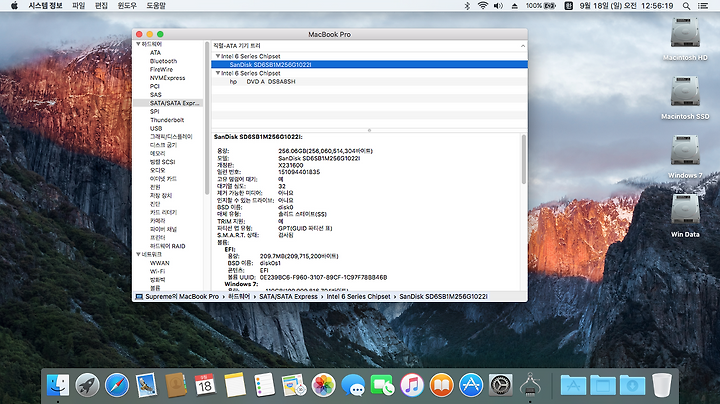Select 하드웨어 RAID in sidebar
This screenshot has height=404, width=720.
pos(168,246)
